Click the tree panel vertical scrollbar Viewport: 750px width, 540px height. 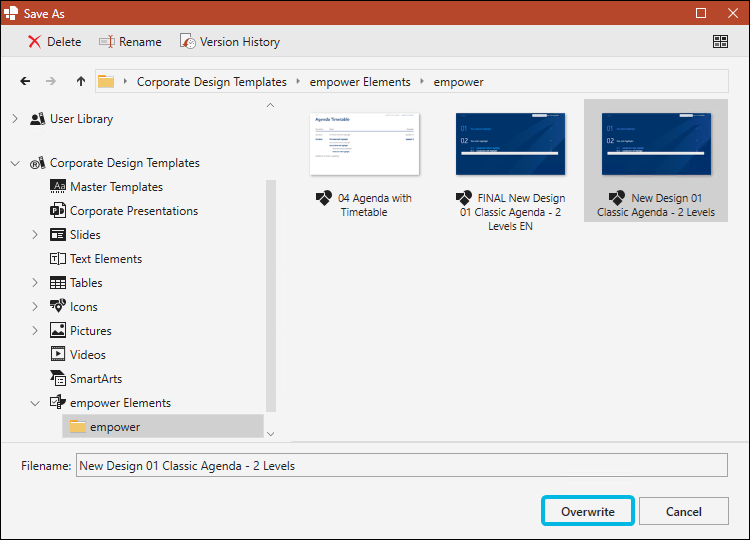(271, 296)
